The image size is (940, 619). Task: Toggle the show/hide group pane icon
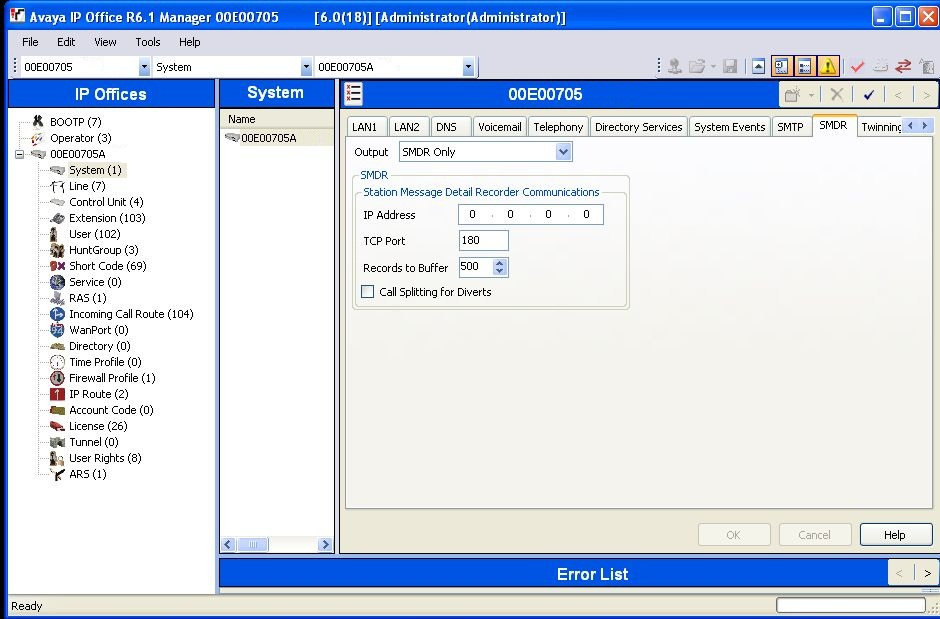(805, 67)
